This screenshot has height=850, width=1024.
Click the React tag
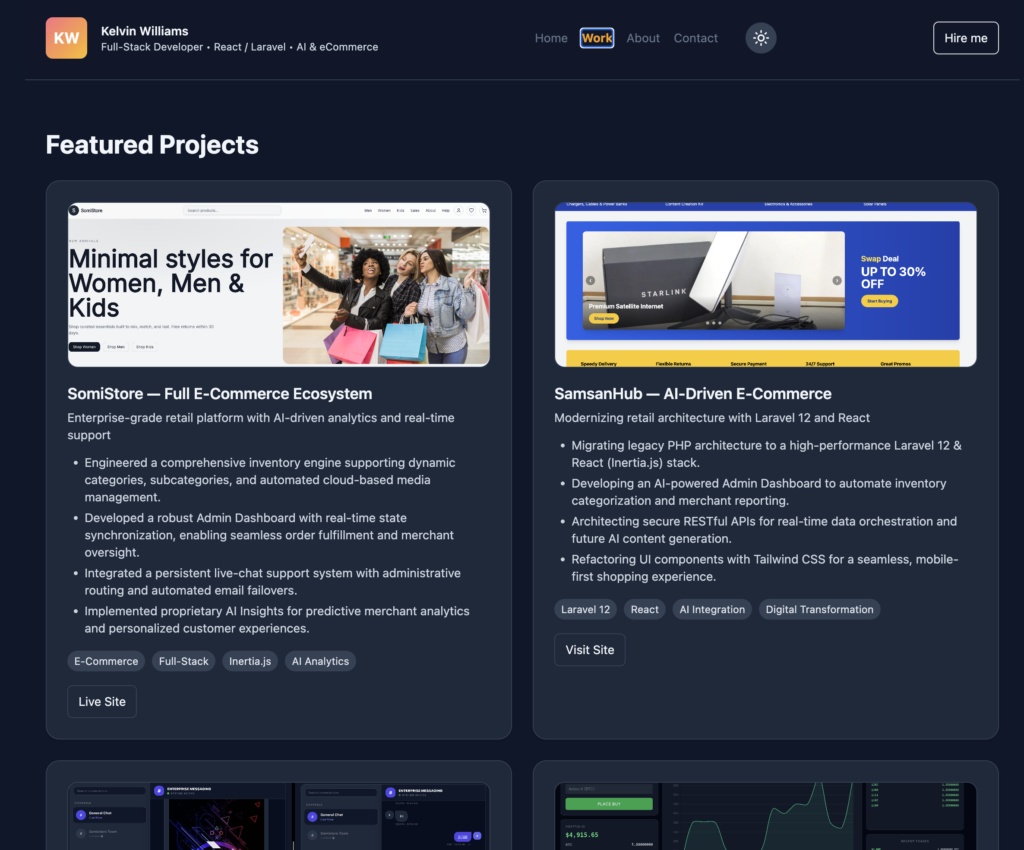(645, 609)
